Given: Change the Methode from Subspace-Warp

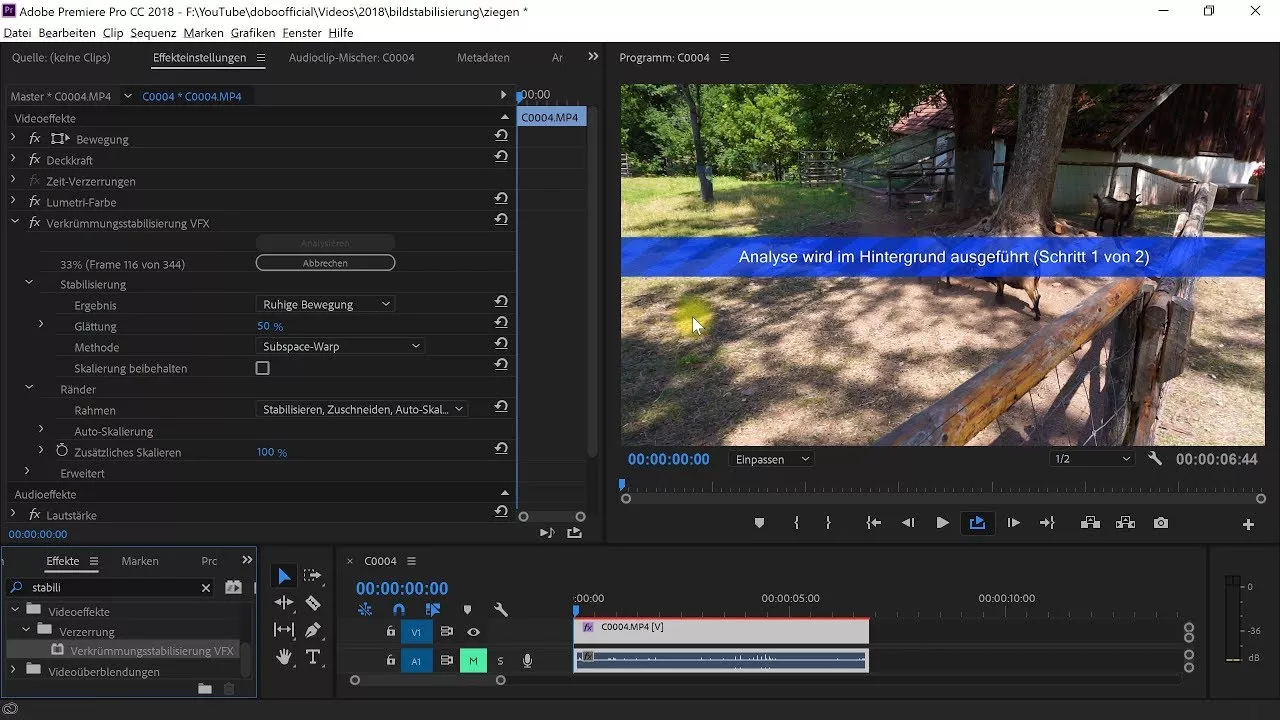Looking at the screenshot, I should pos(340,345).
